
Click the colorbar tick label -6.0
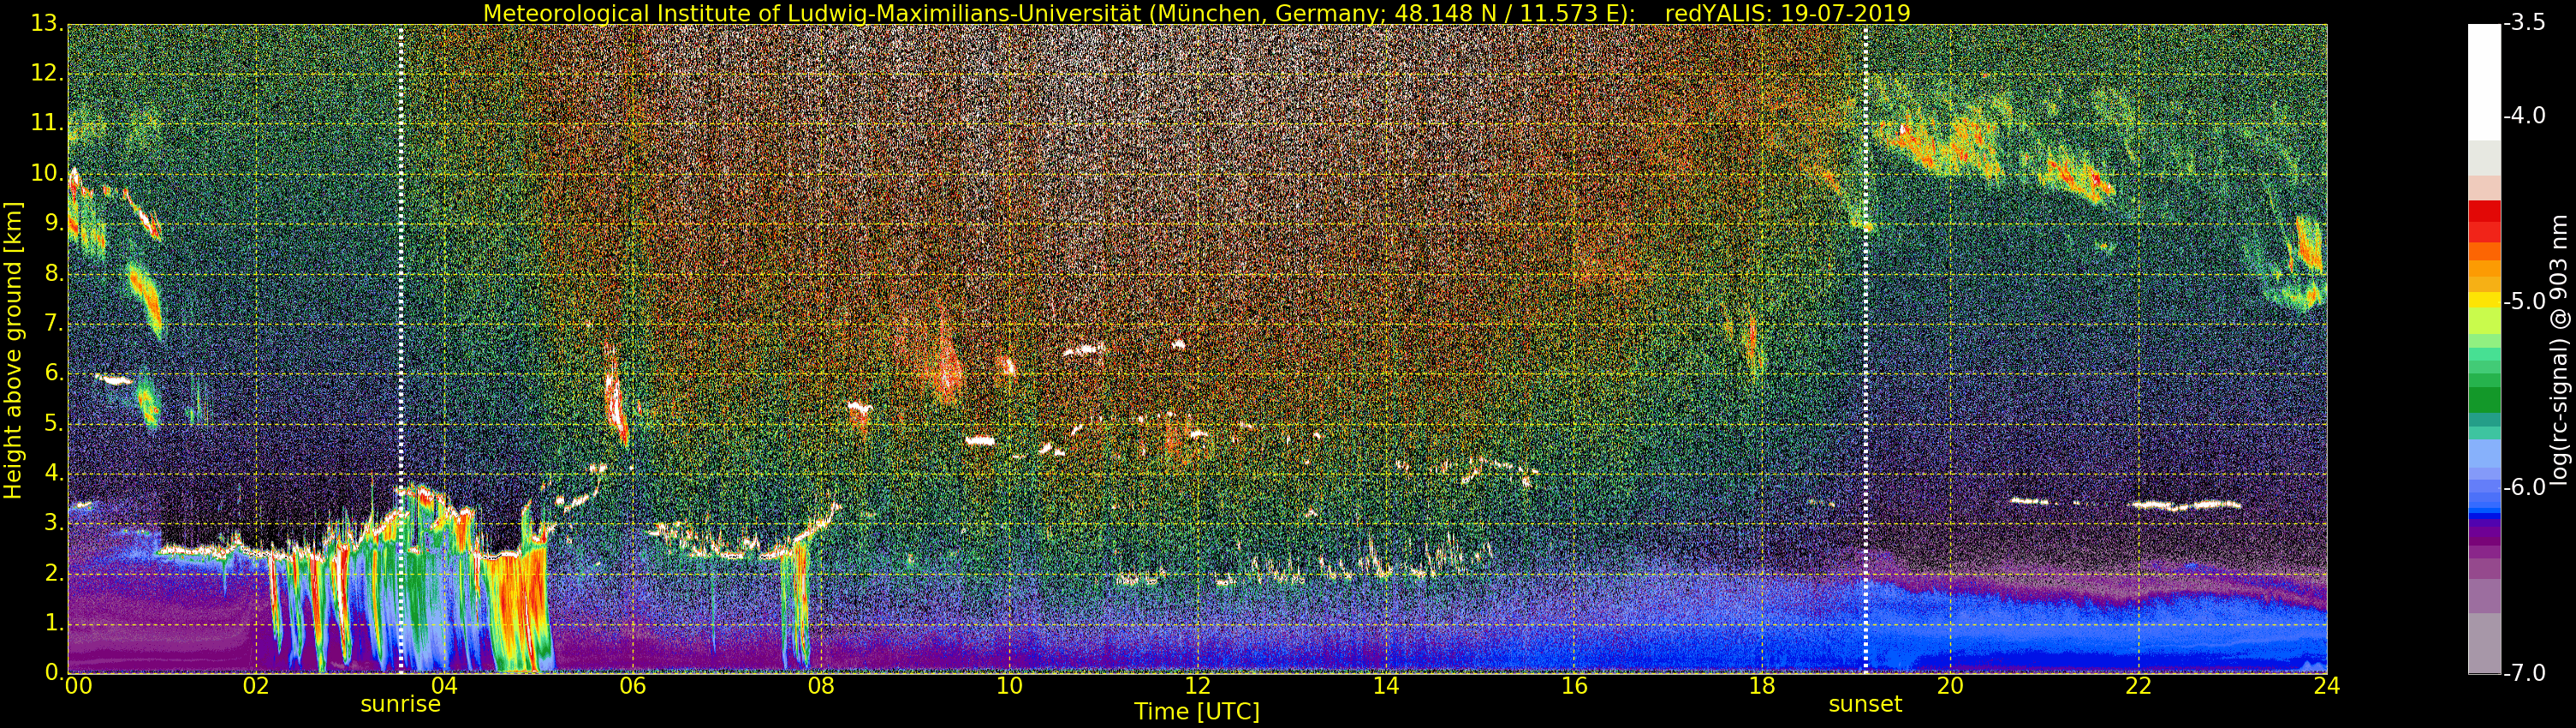coord(2524,487)
